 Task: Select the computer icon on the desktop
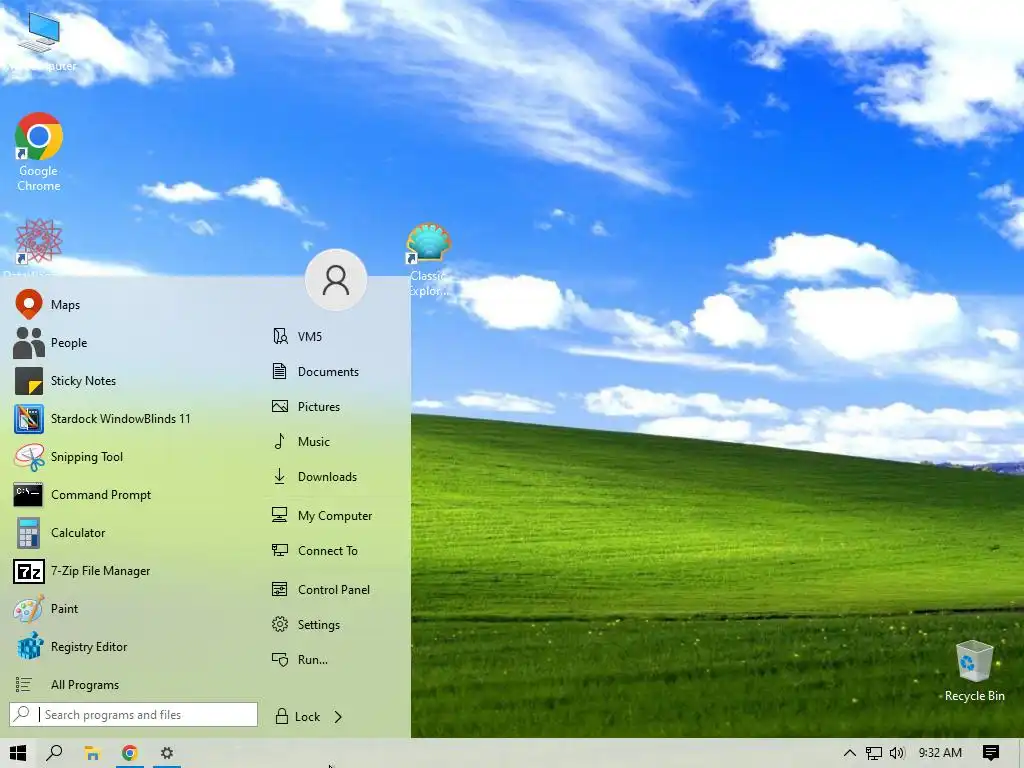[x=39, y=40]
